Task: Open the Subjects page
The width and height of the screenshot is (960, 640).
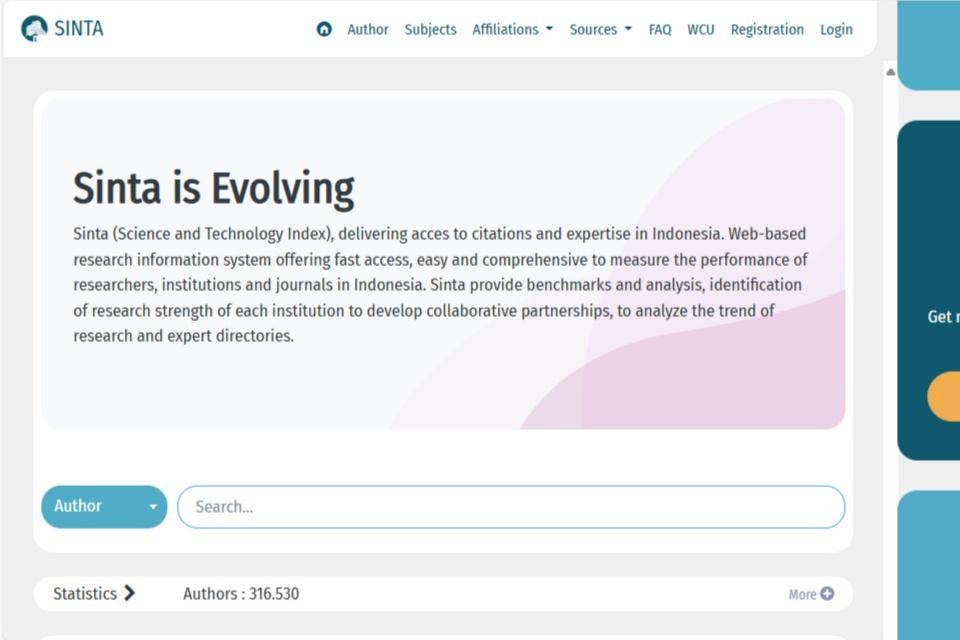Action: coord(430,29)
